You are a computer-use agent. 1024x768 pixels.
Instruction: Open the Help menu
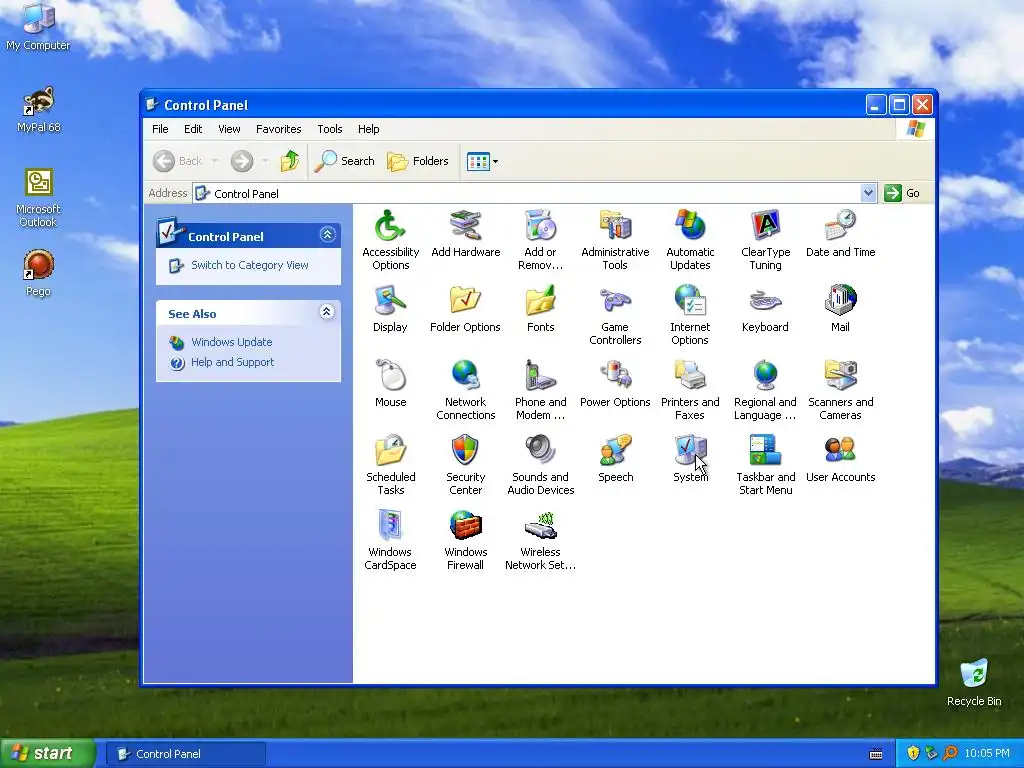click(x=368, y=129)
